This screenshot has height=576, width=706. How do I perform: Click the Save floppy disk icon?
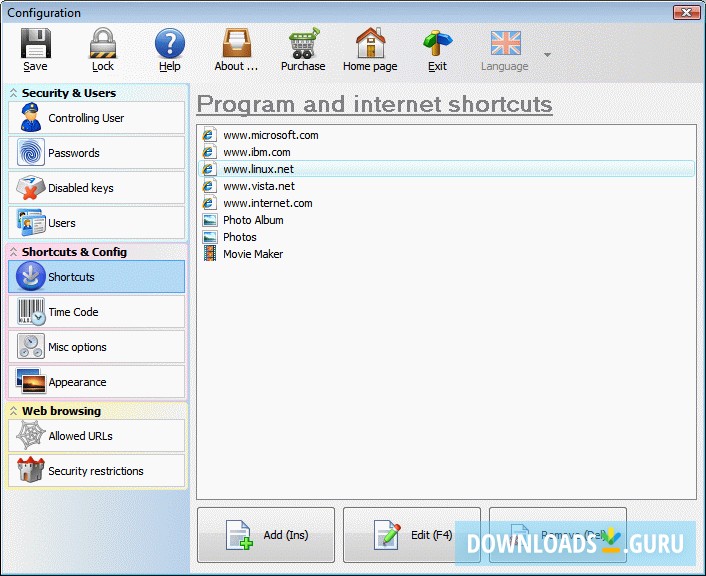36,43
